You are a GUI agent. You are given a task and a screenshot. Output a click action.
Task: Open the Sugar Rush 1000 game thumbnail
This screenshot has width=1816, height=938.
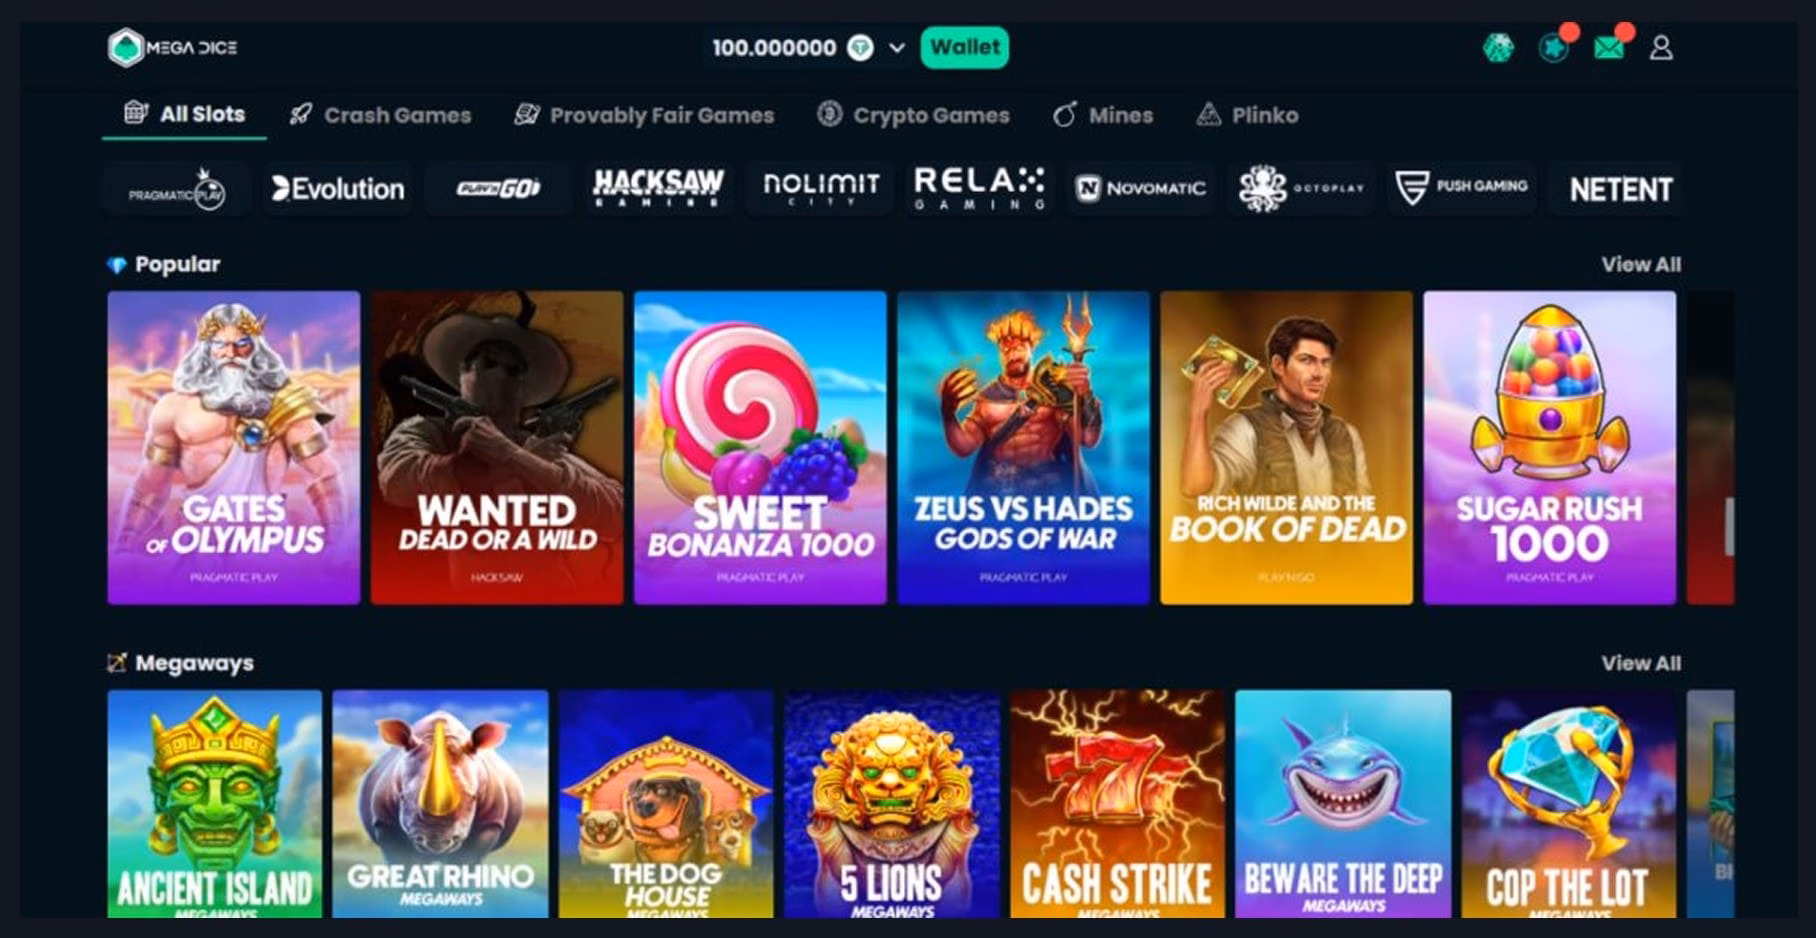[1549, 447]
